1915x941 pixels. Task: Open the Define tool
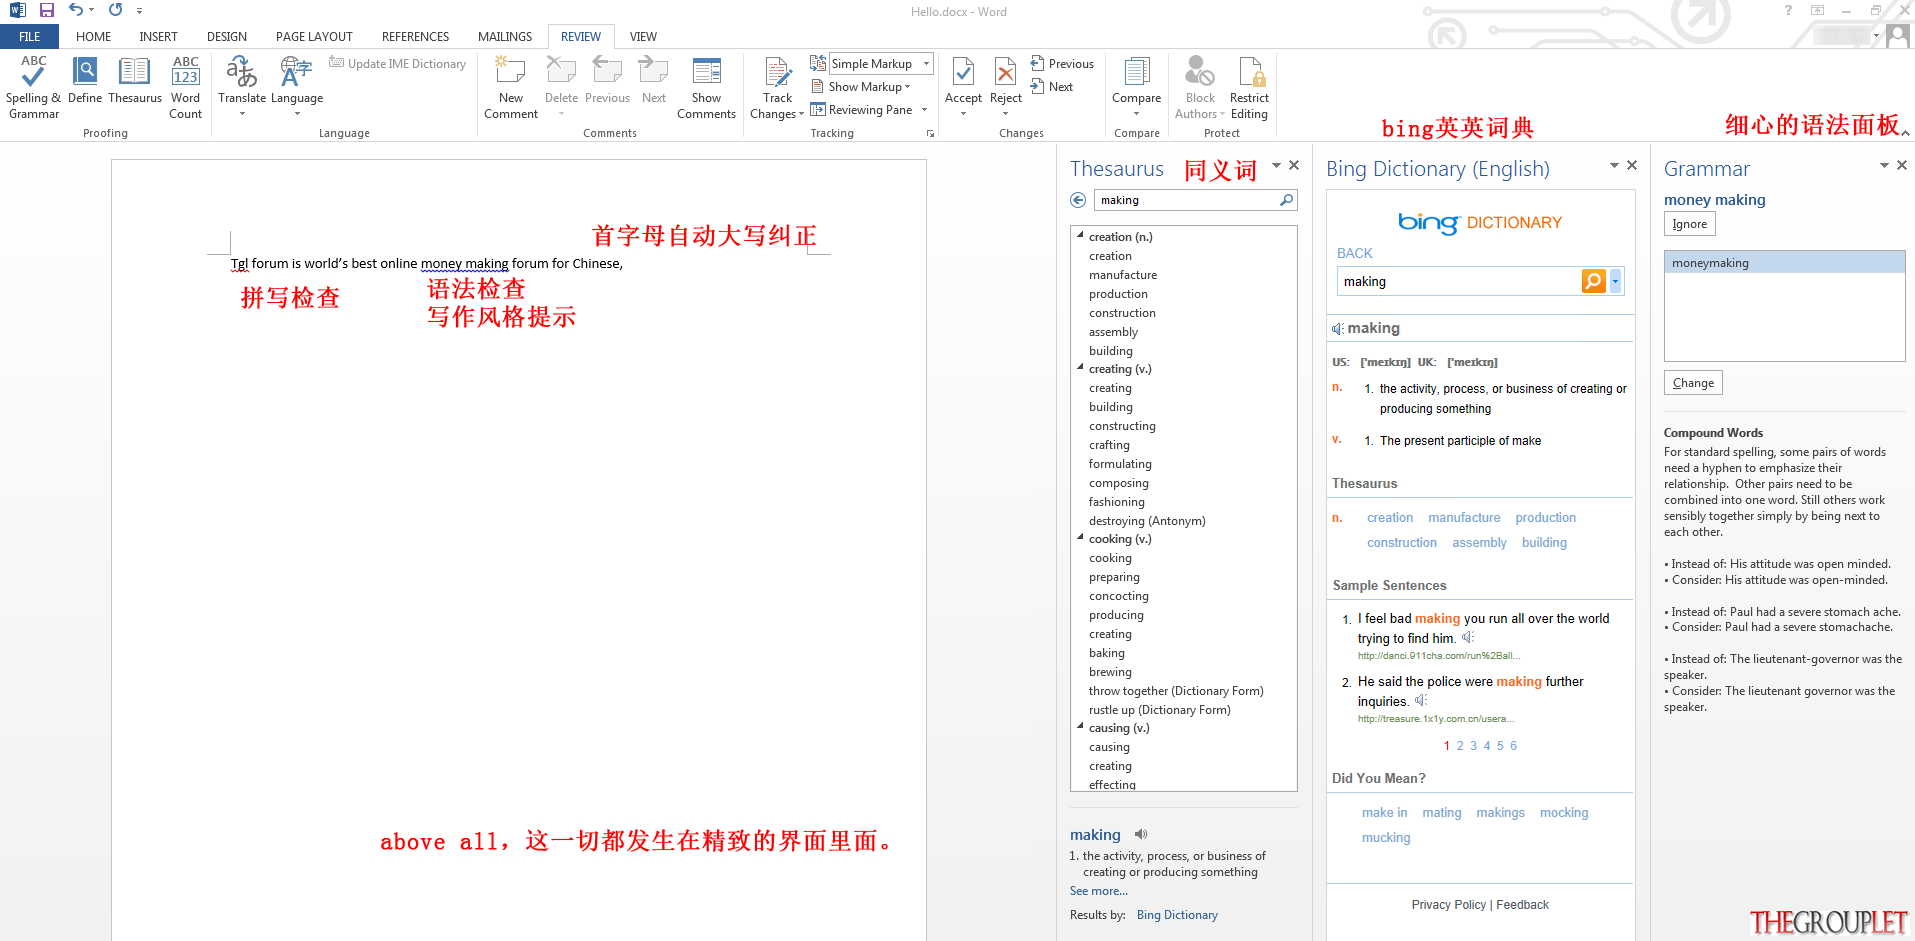coord(85,80)
